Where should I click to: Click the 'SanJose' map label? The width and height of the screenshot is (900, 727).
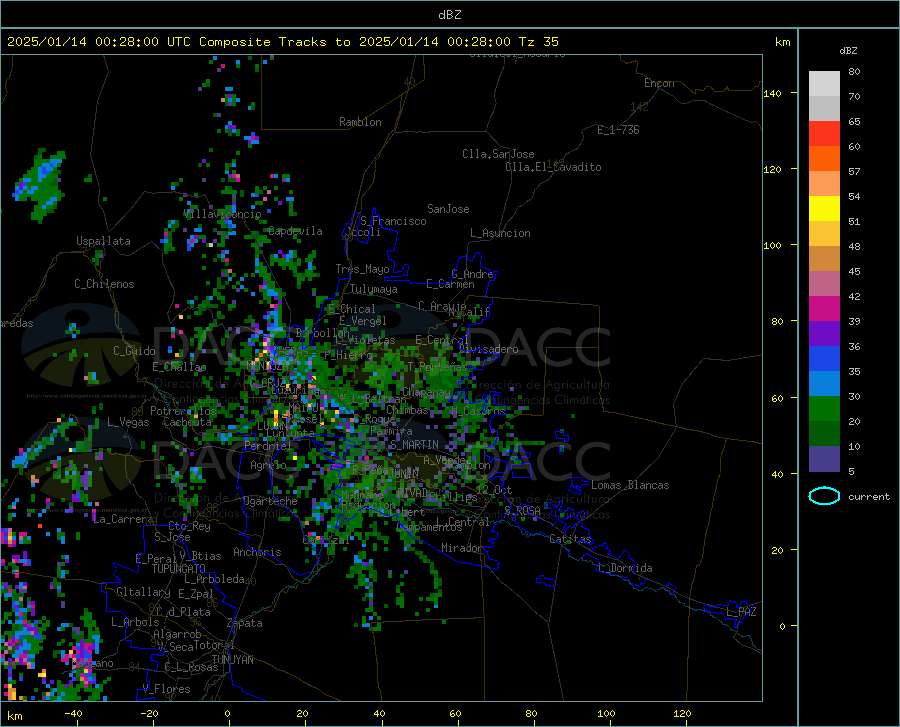(x=448, y=209)
